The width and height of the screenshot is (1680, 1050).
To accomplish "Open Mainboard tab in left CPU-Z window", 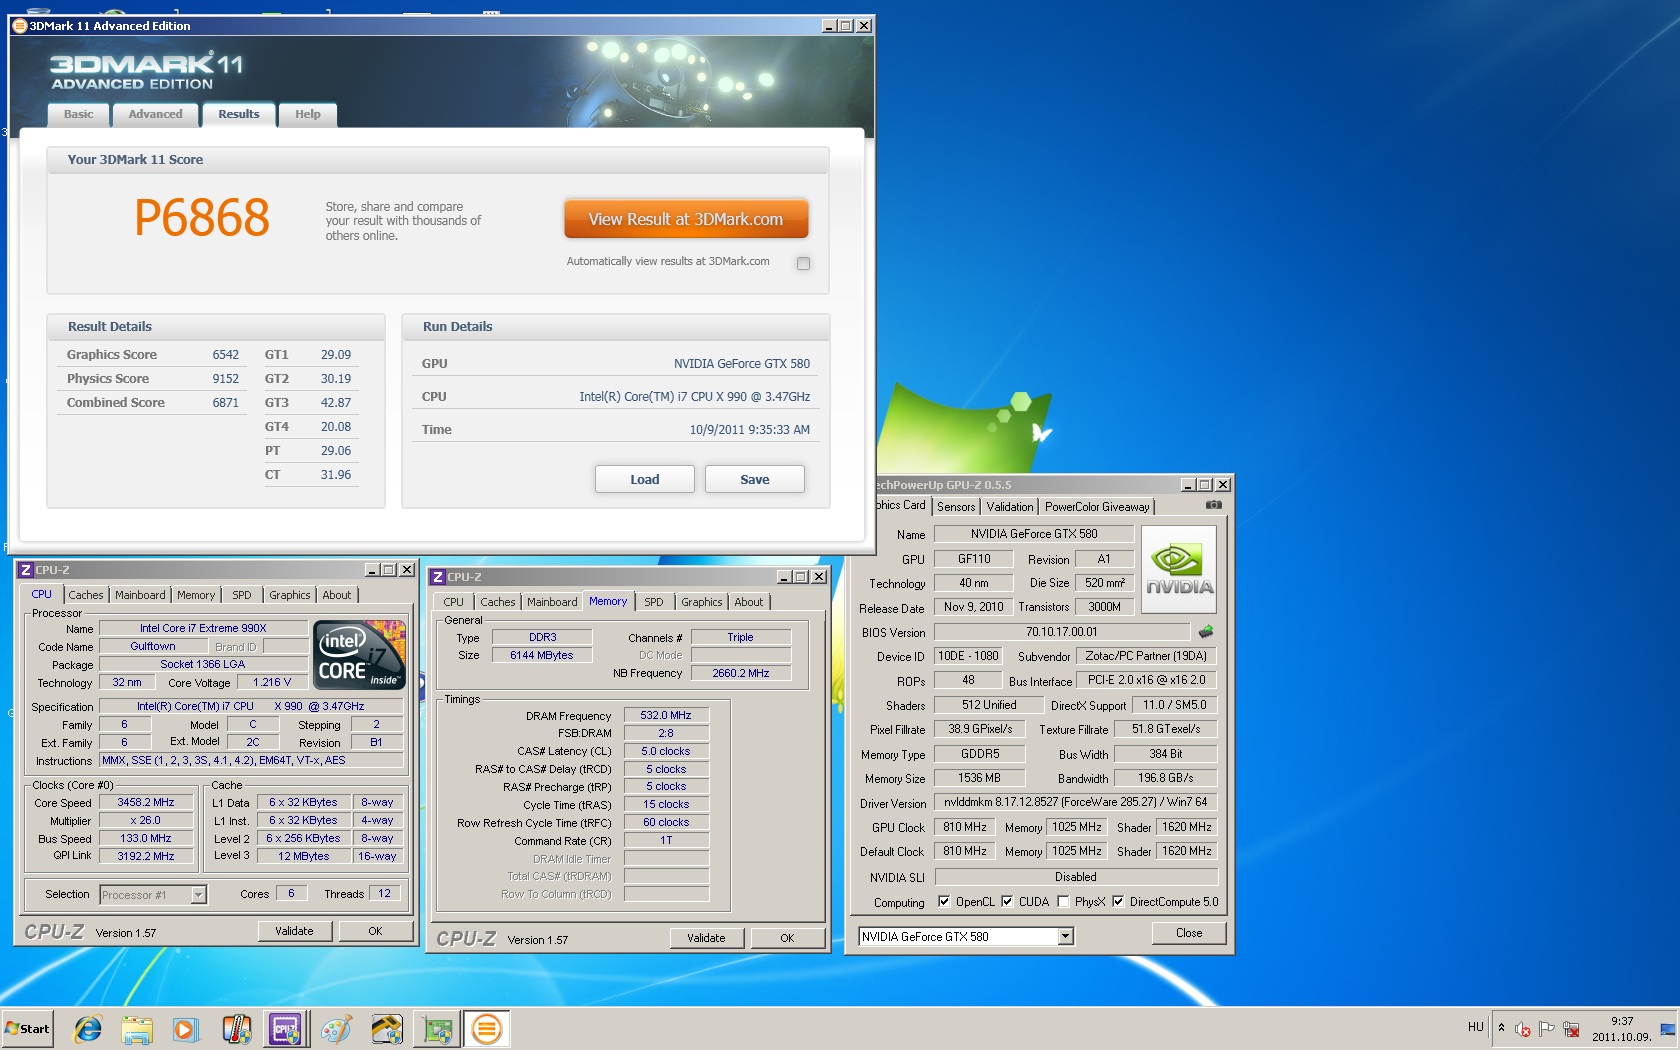I will point(140,595).
